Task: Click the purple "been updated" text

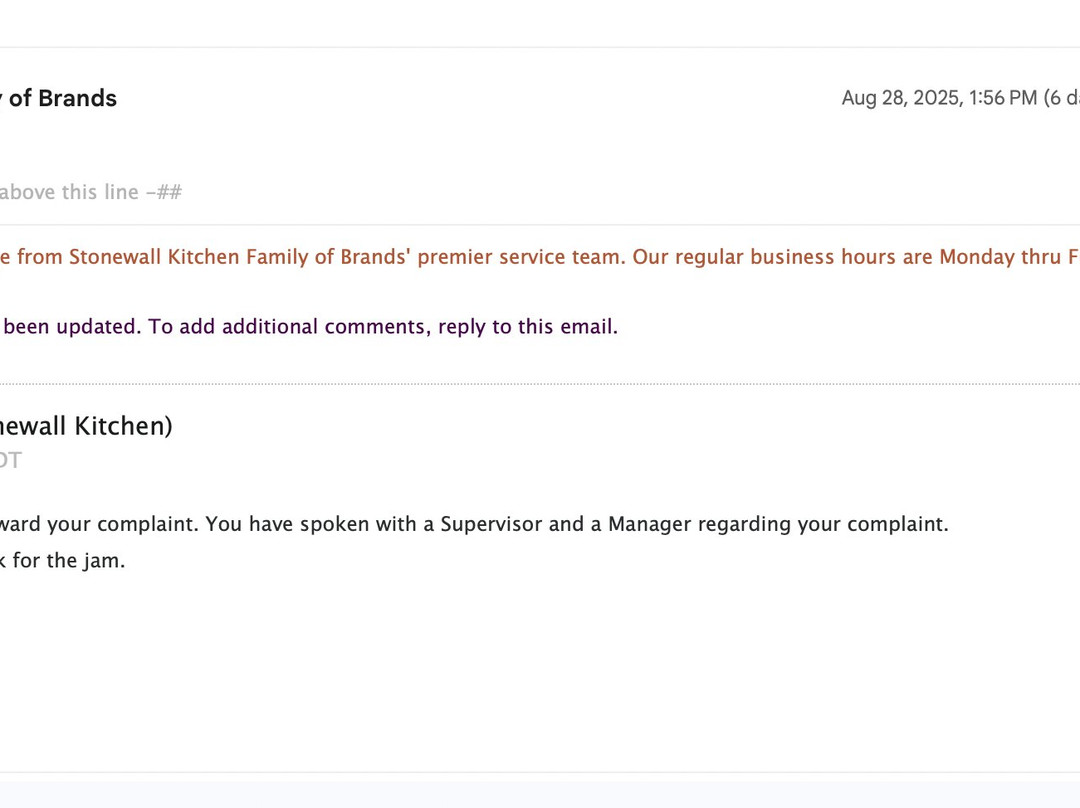Action: tap(72, 327)
